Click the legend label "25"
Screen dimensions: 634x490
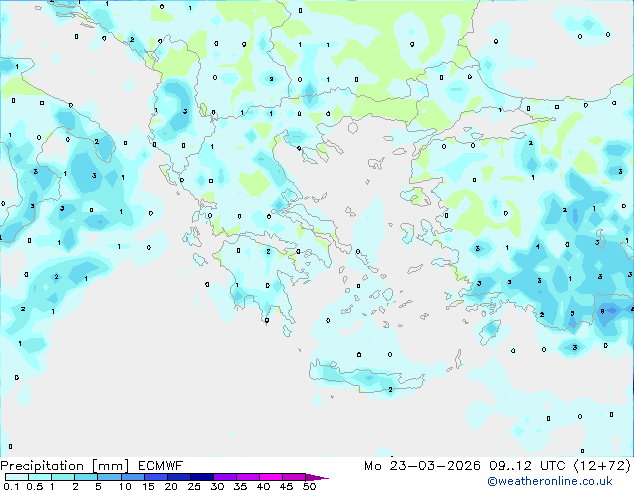click(x=194, y=486)
